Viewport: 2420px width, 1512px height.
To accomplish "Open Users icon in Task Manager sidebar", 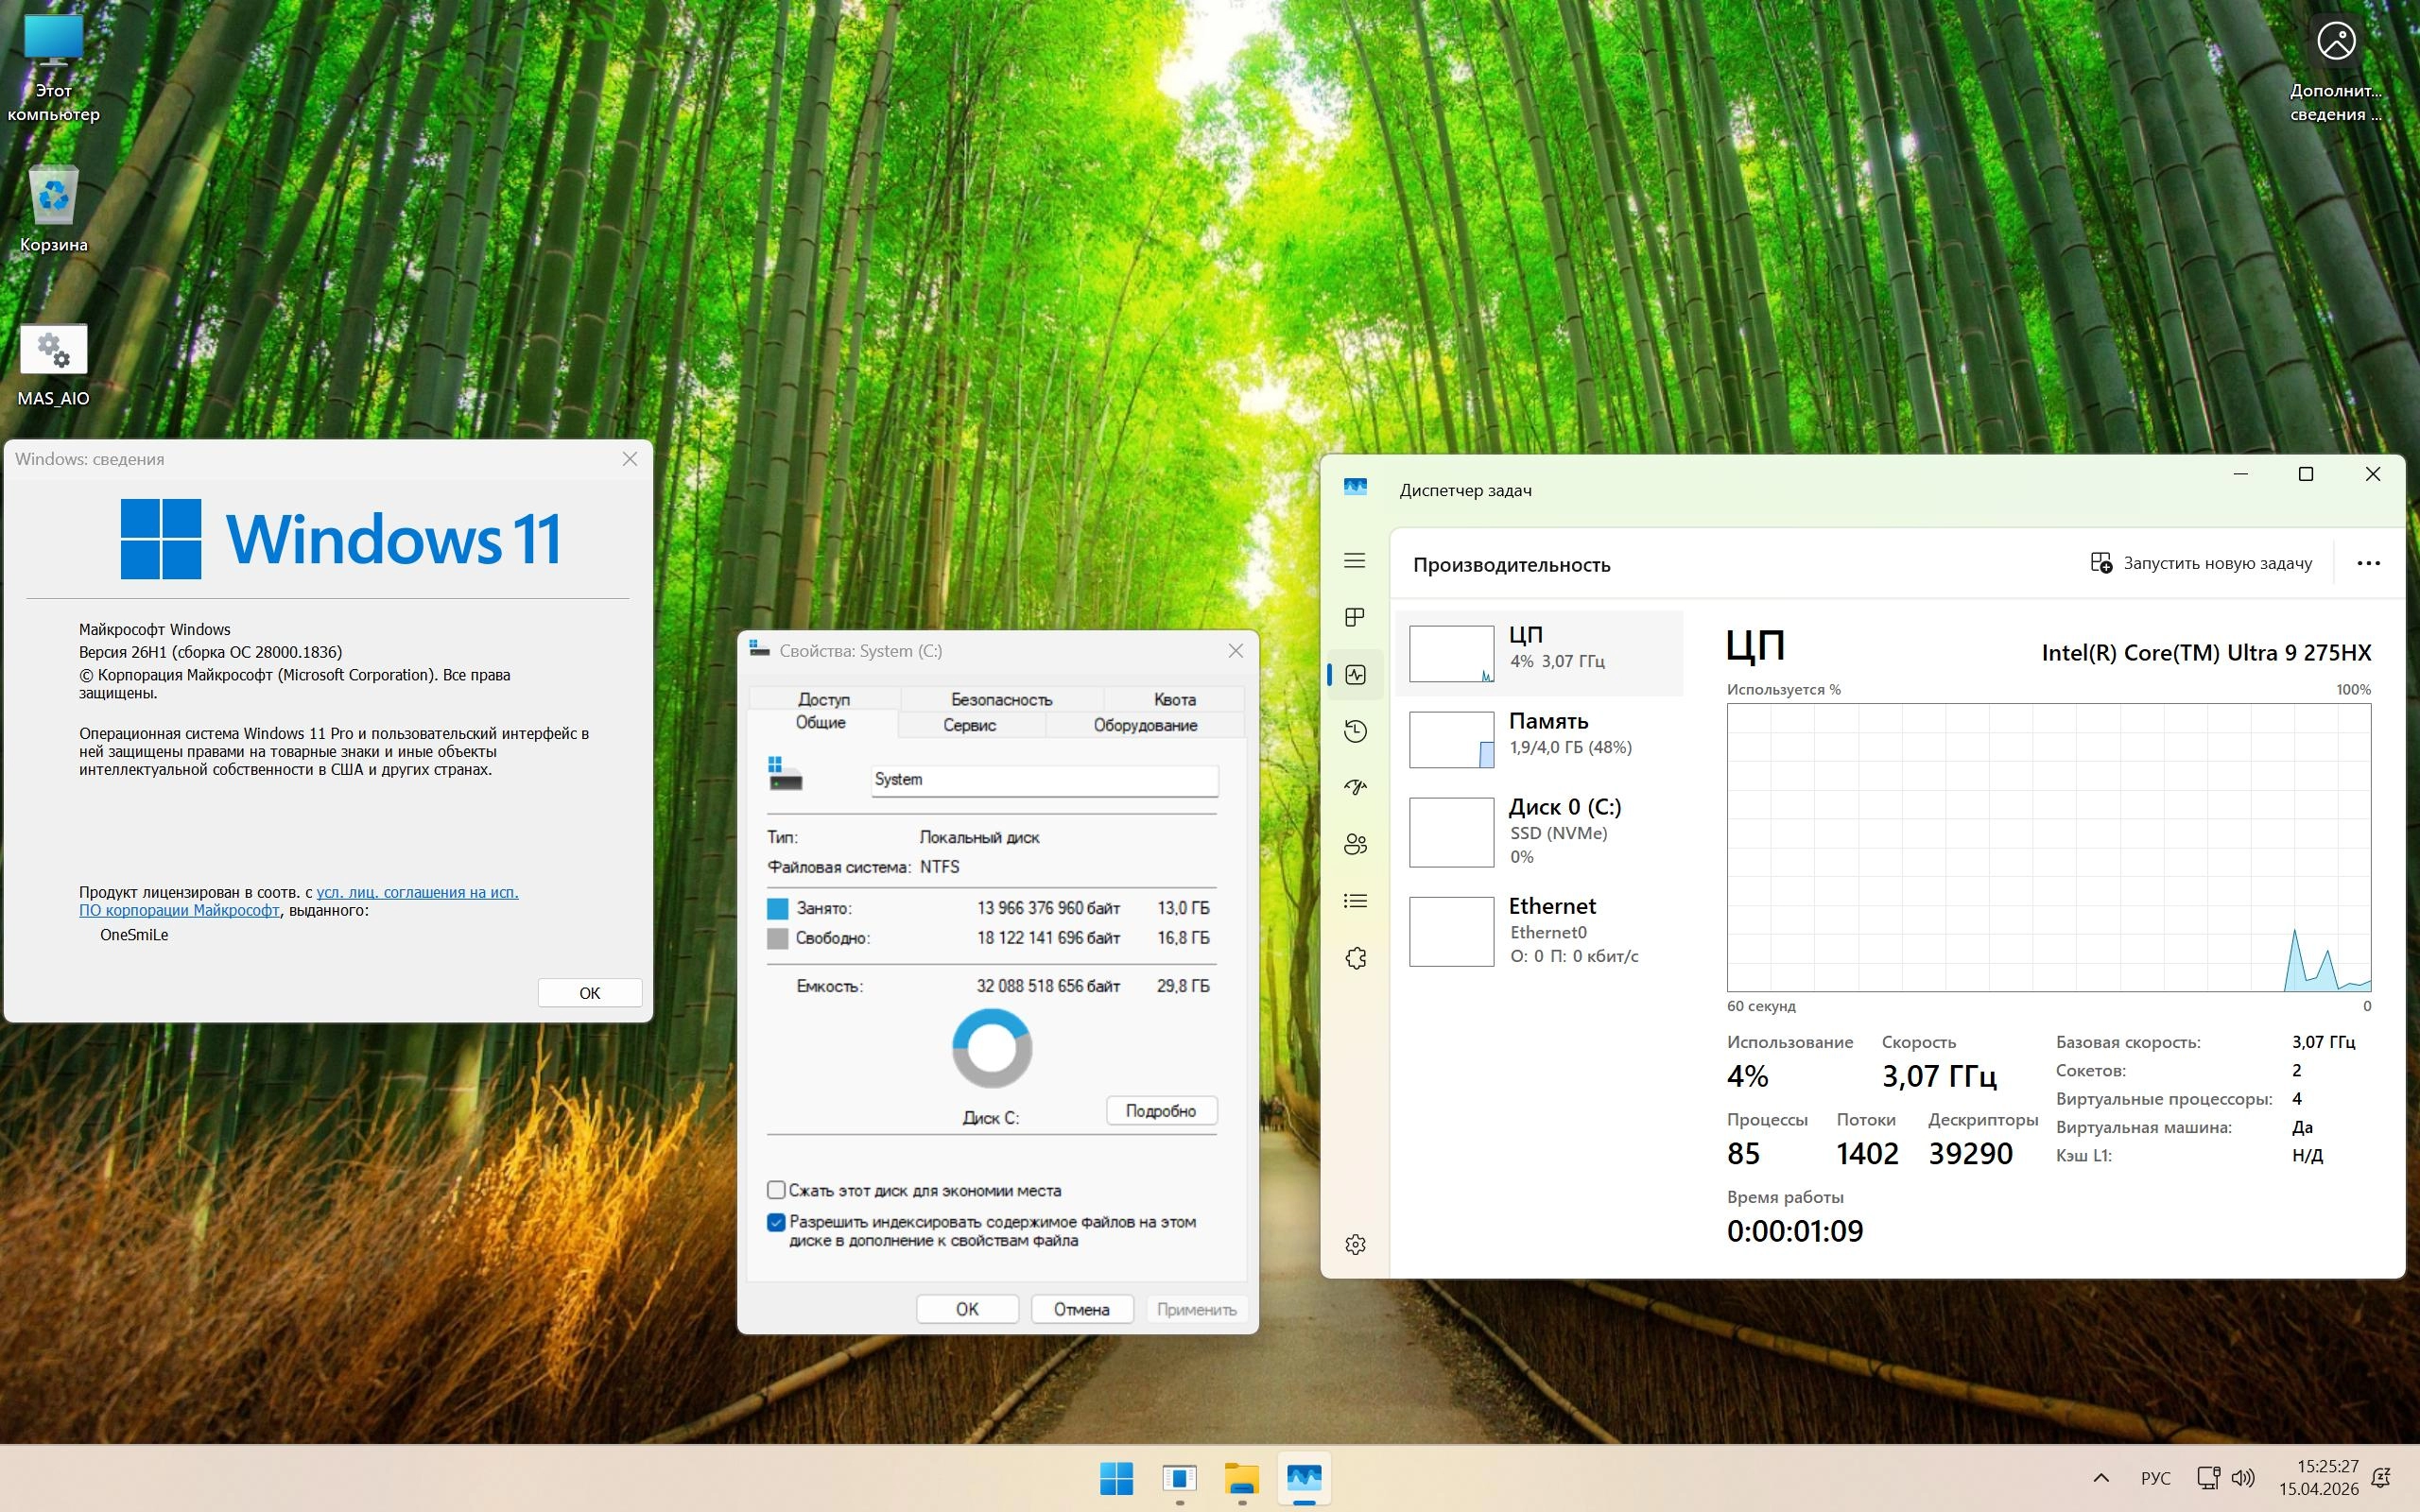I will point(1354,844).
